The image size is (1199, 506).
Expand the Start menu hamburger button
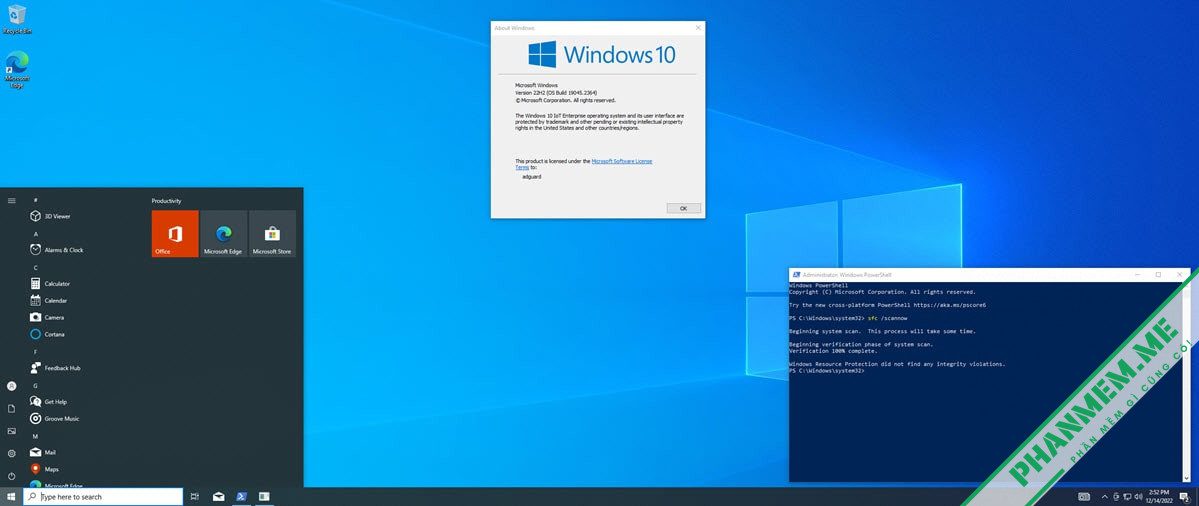pos(11,200)
